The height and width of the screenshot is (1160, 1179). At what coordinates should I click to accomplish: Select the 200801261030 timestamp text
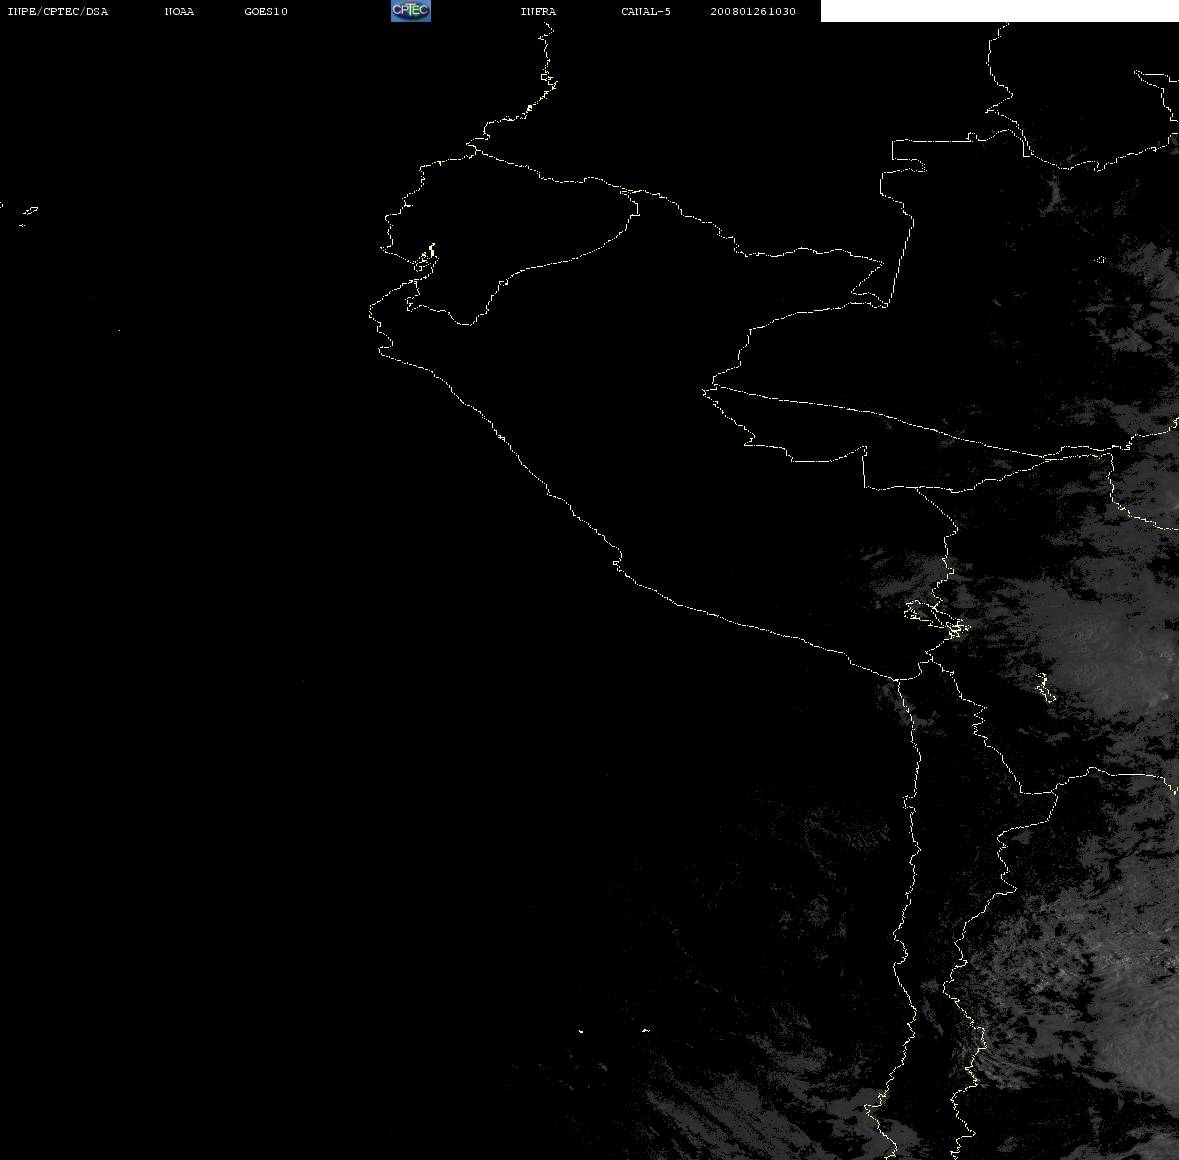pos(753,11)
